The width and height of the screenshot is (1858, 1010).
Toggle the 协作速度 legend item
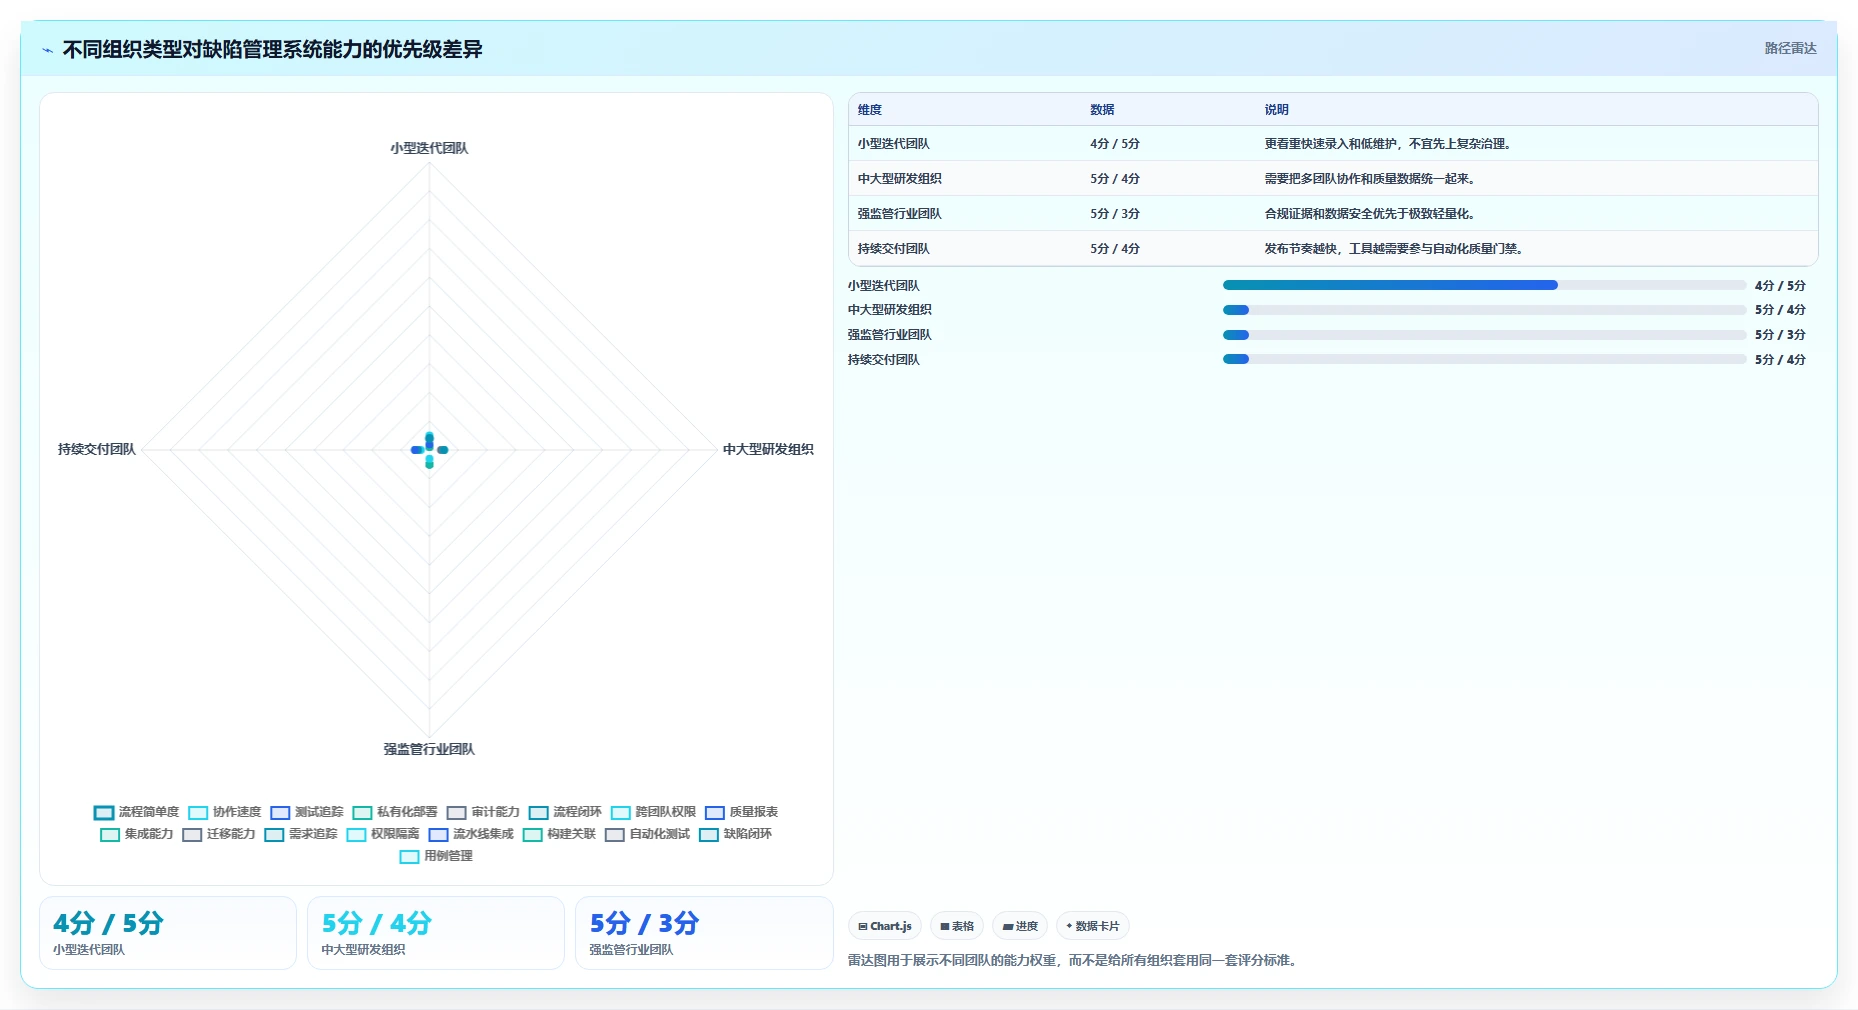click(x=225, y=812)
